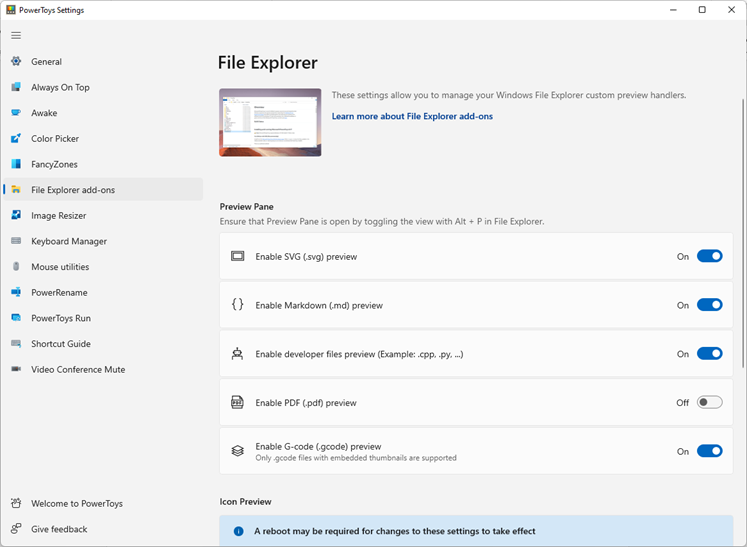The height and width of the screenshot is (547, 747).
Task: Toggle G-code (.gcode) preview off
Action: click(x=709, y=451)
